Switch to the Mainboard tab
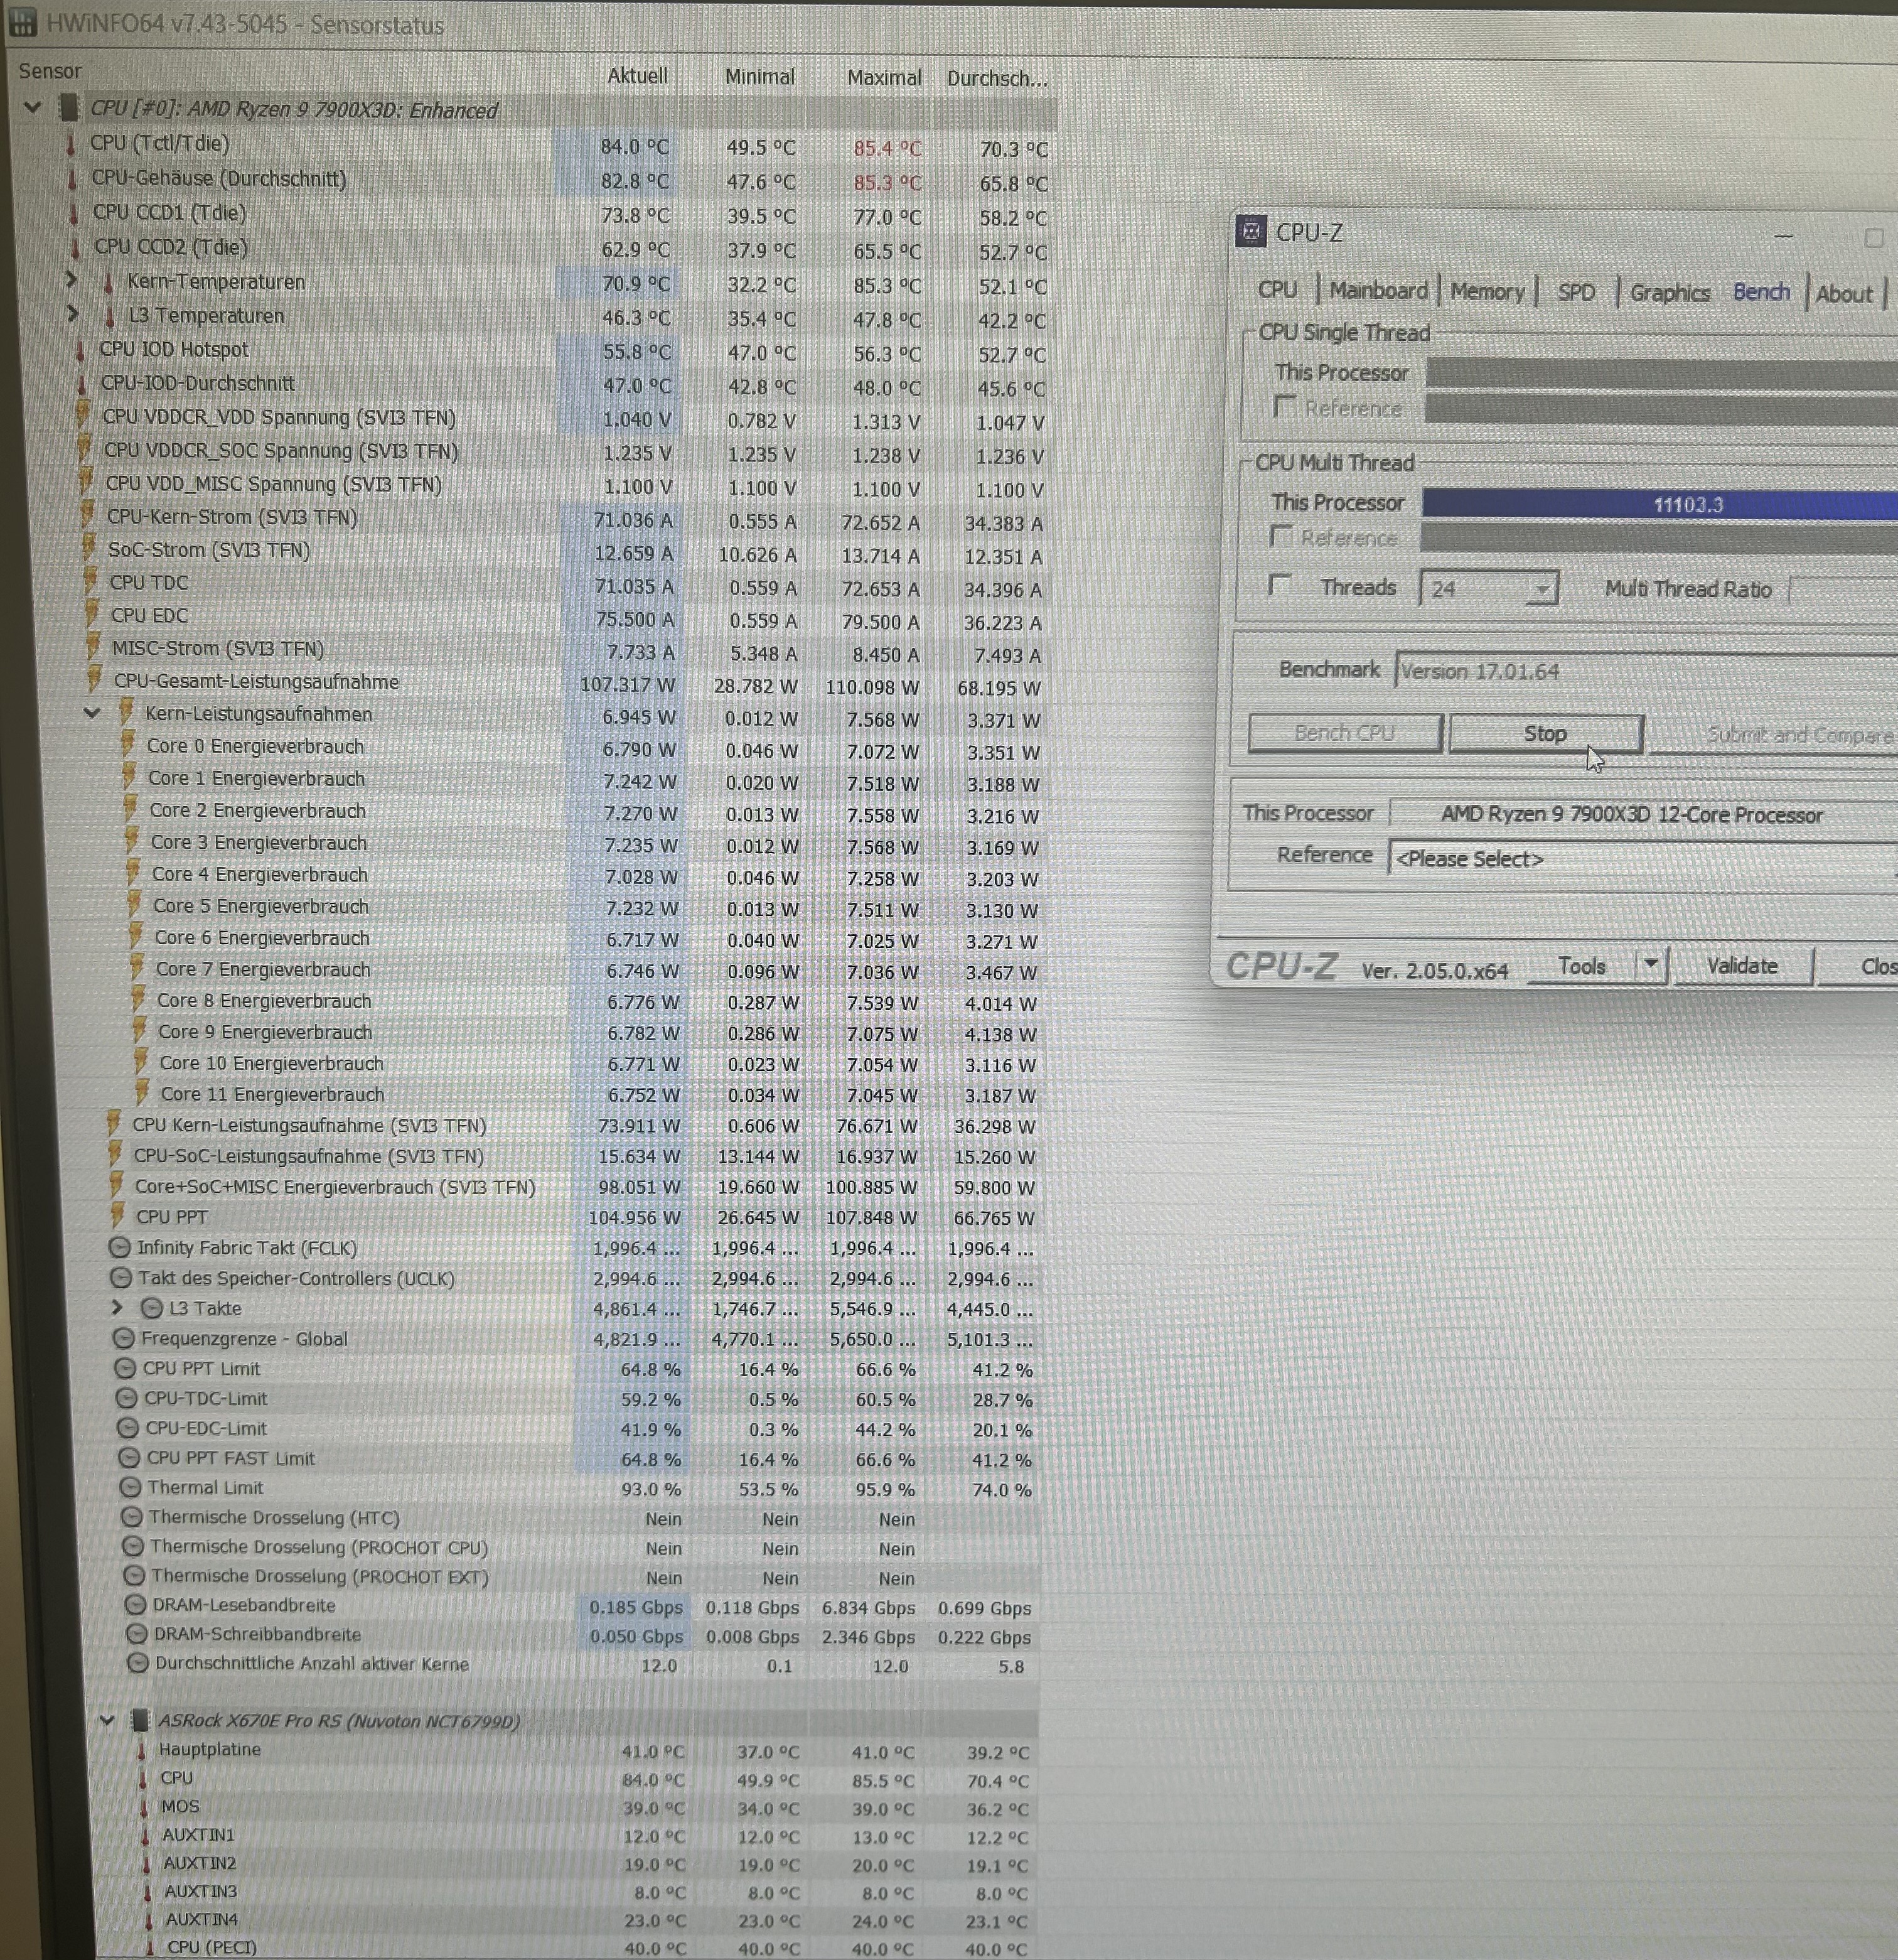This screenshot has width=1898, height=1960. tap(1378, 291)
